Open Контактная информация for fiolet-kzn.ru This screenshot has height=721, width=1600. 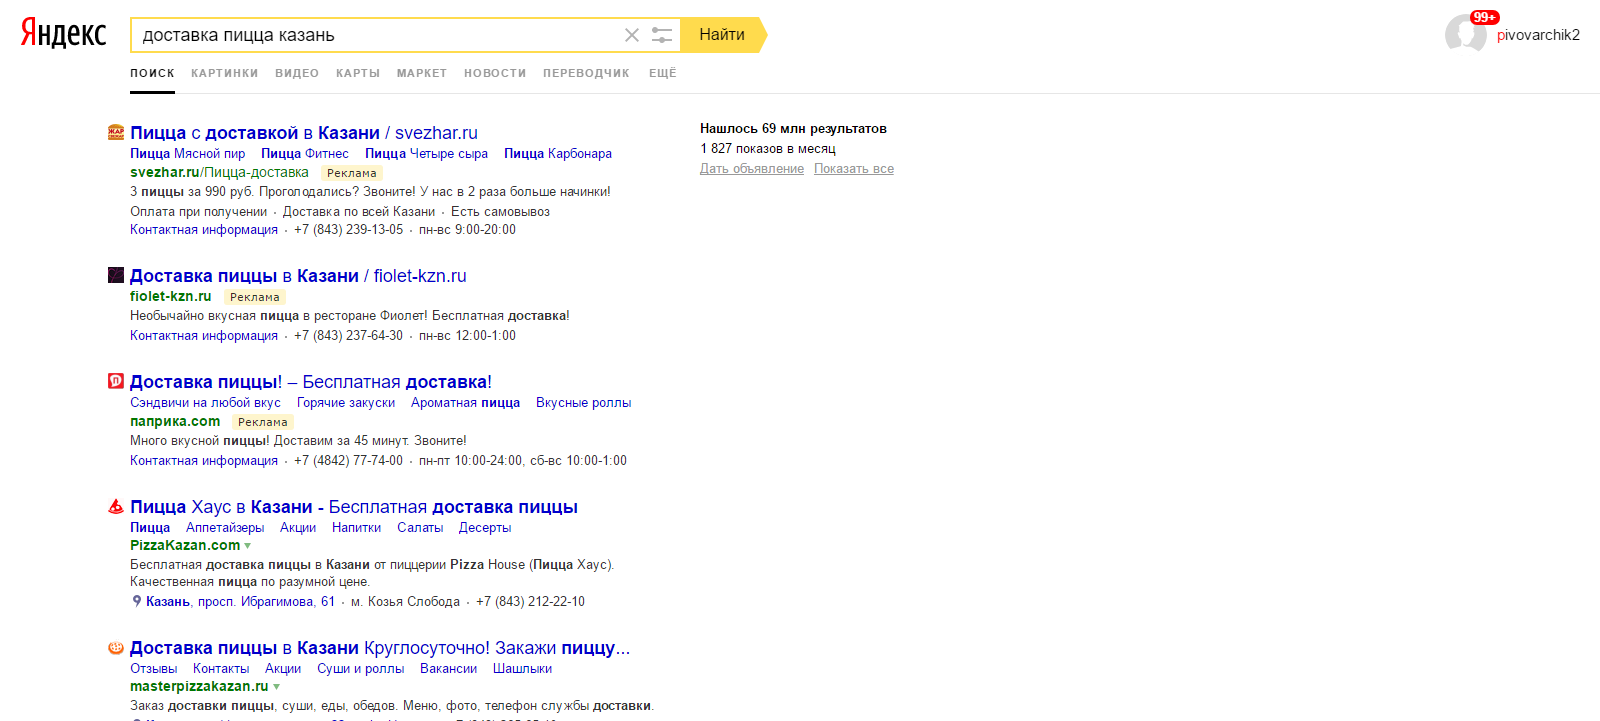[204, 335]
